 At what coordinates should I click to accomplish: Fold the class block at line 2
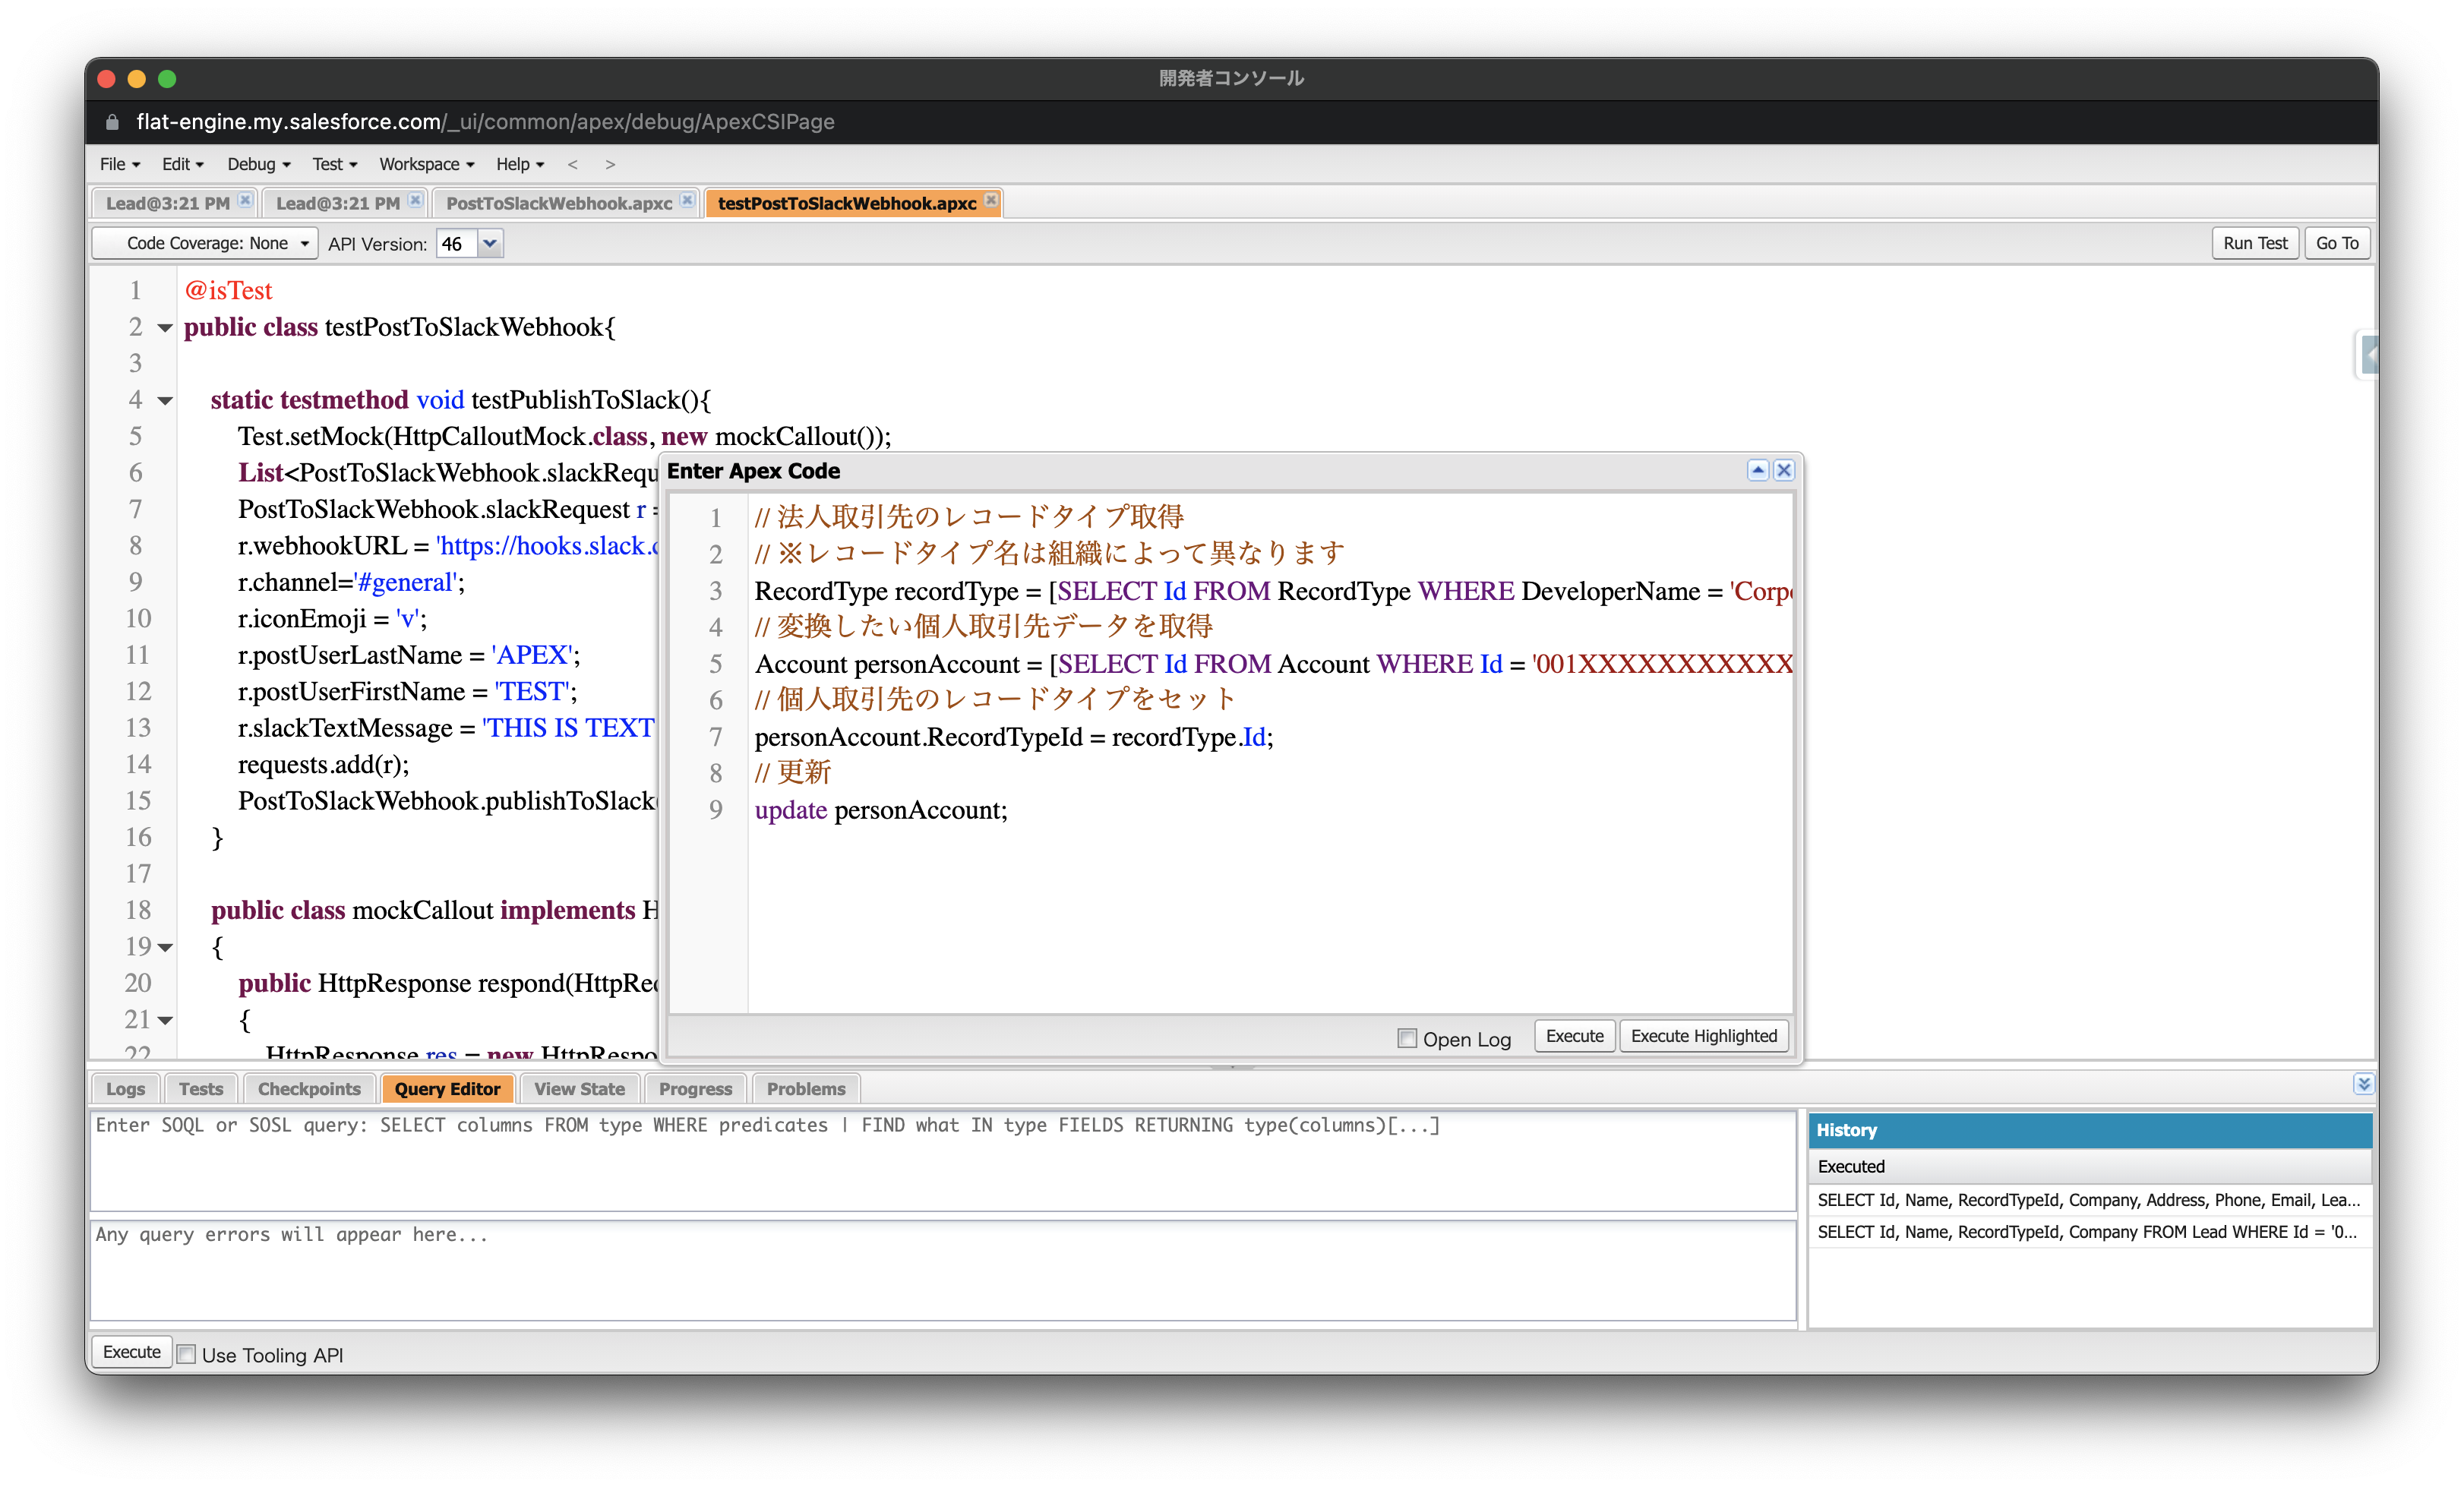[165, 328]
